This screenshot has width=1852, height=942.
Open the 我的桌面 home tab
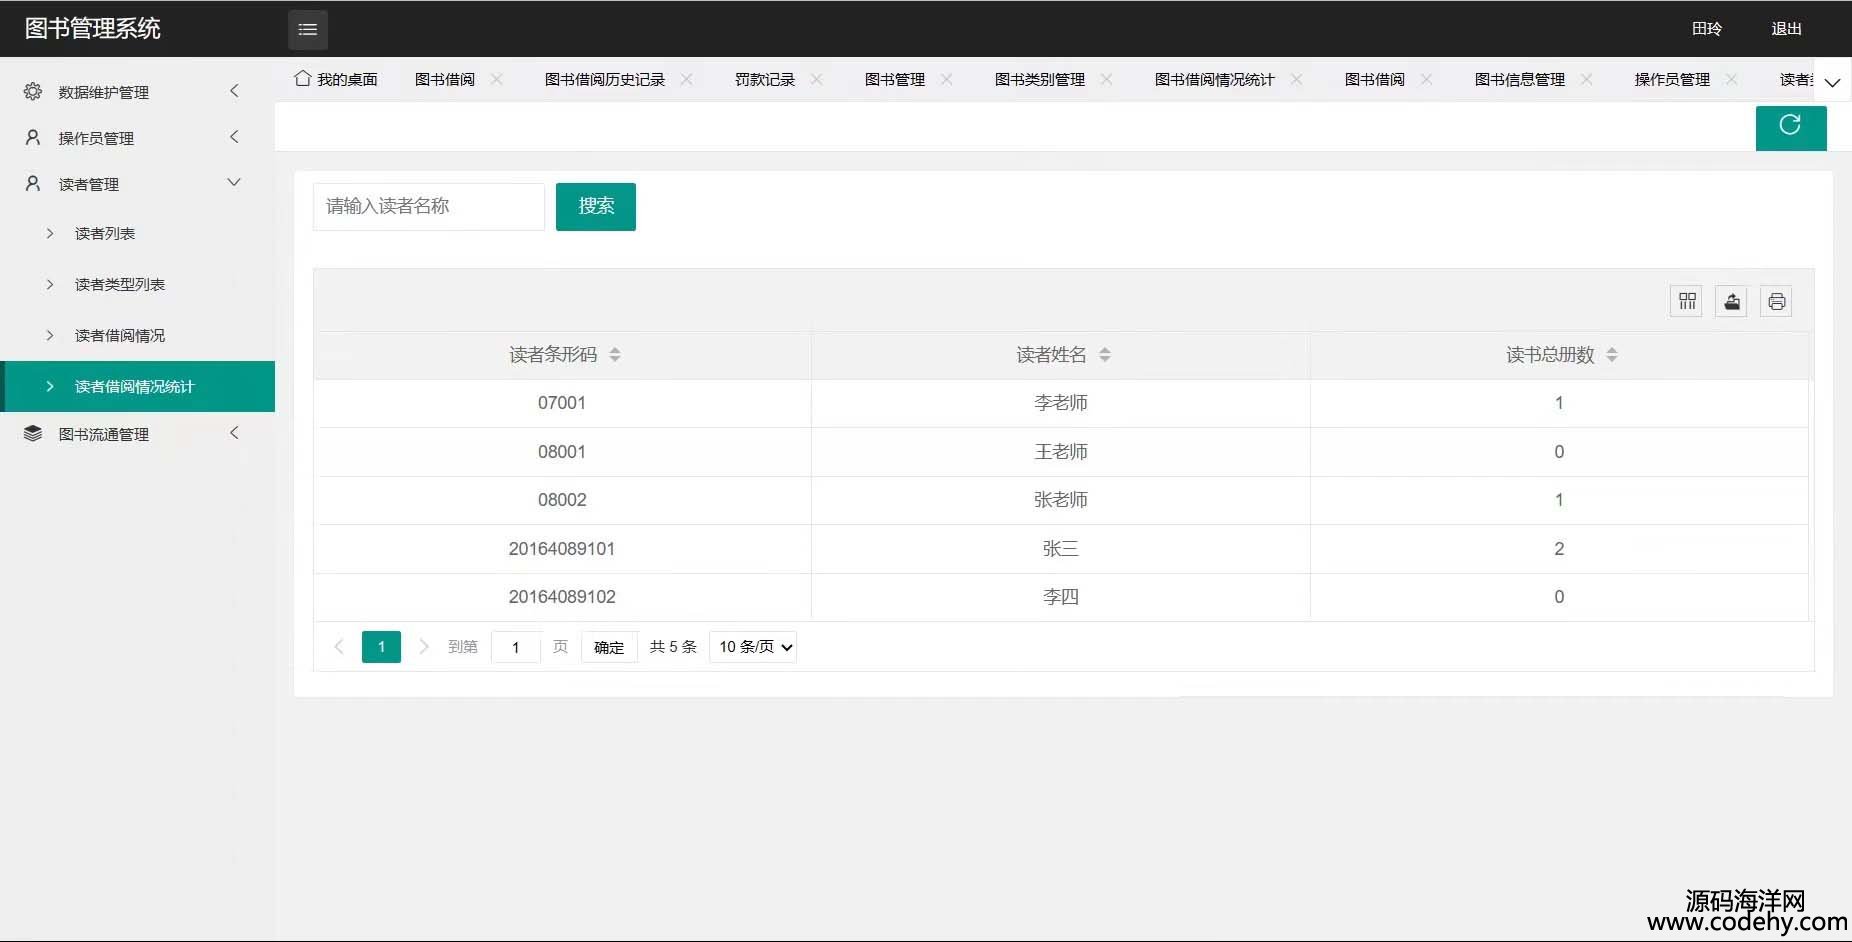point(337,80)
